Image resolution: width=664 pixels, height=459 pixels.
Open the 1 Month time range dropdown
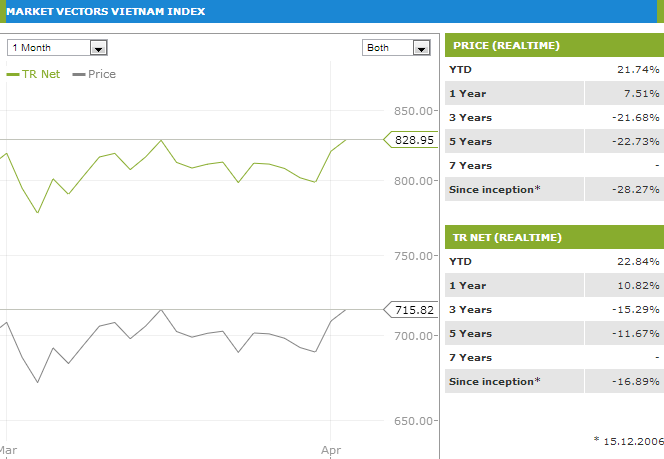click(x=57, y=47)
